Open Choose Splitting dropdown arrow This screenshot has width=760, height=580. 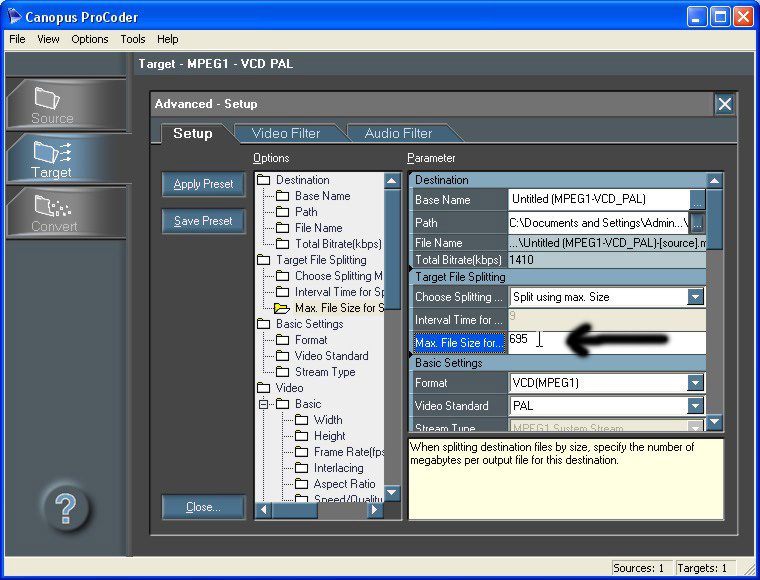point(695,297)
